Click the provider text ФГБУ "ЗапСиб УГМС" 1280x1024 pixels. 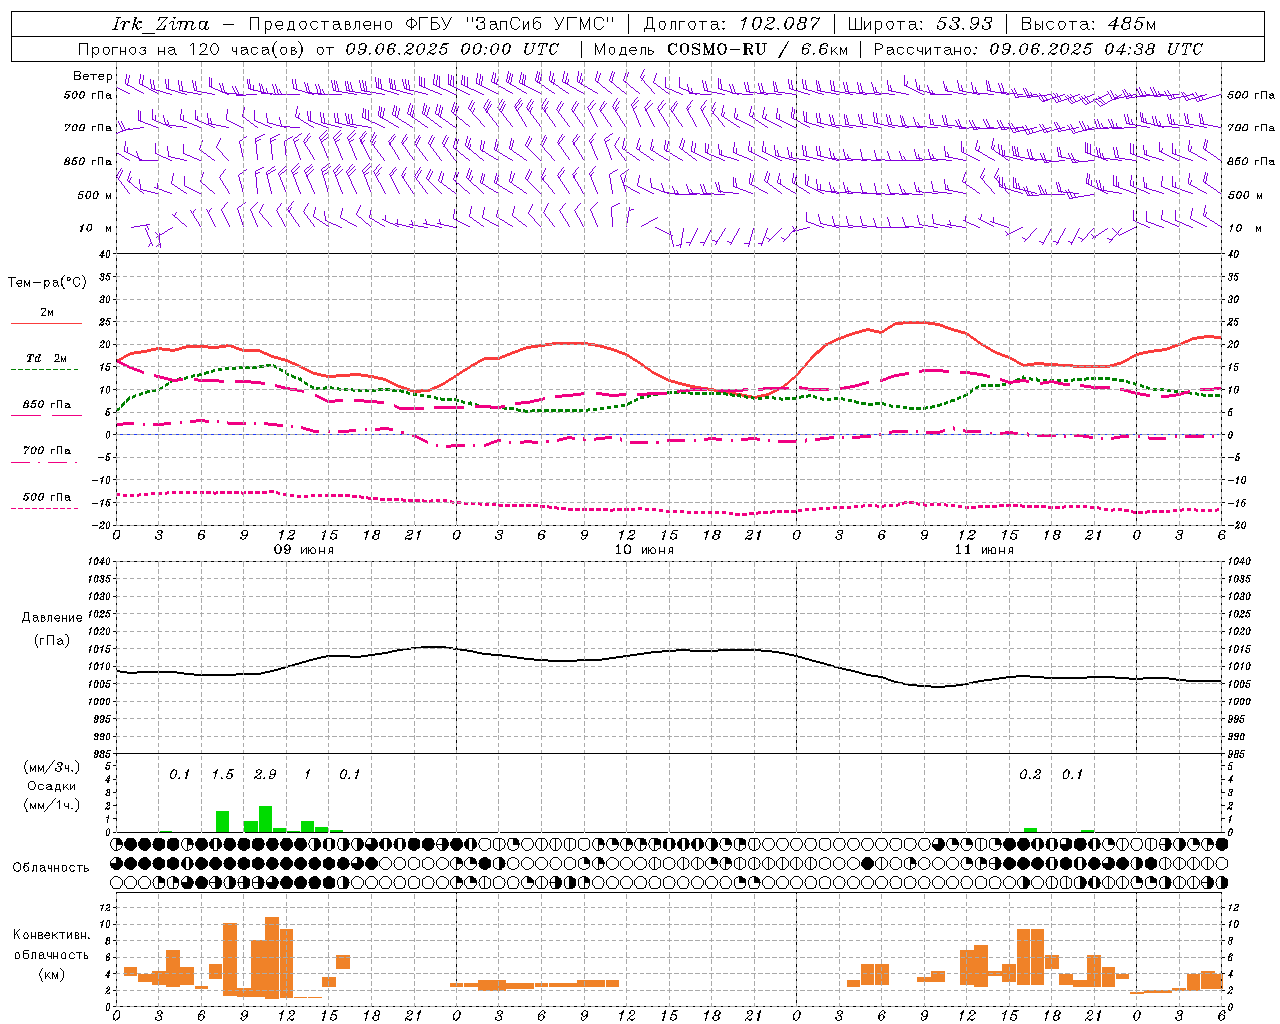(x=510, y=24)
